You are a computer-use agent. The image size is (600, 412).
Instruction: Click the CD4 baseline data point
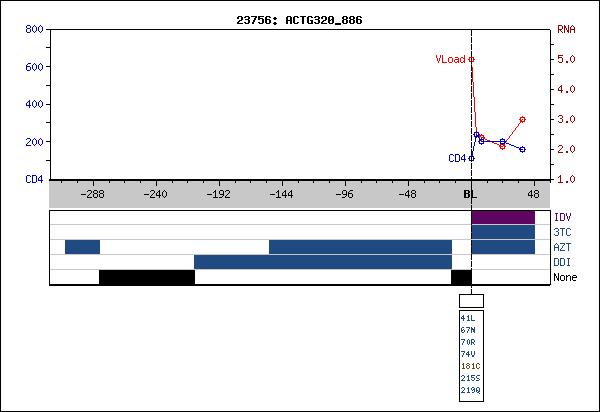[x=471, y=158]
